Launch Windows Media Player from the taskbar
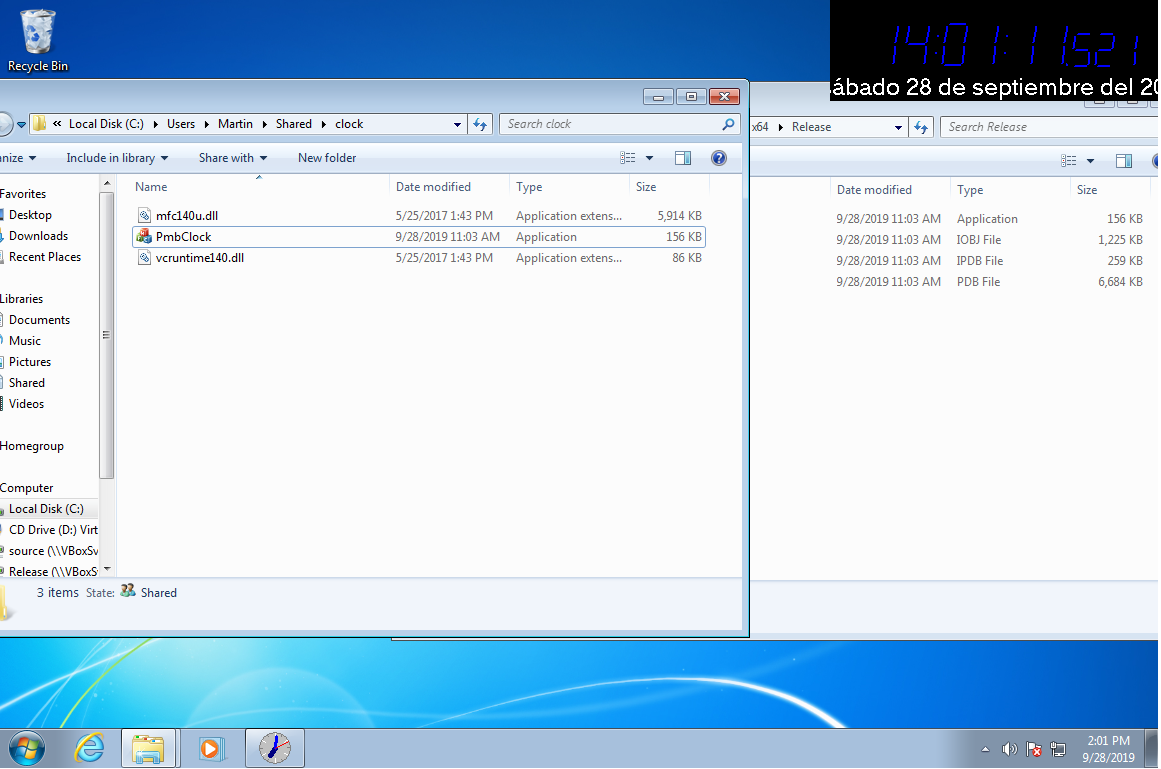This screenshot has width=1161, height=769. pyautogui.click(x=212, y=748)
